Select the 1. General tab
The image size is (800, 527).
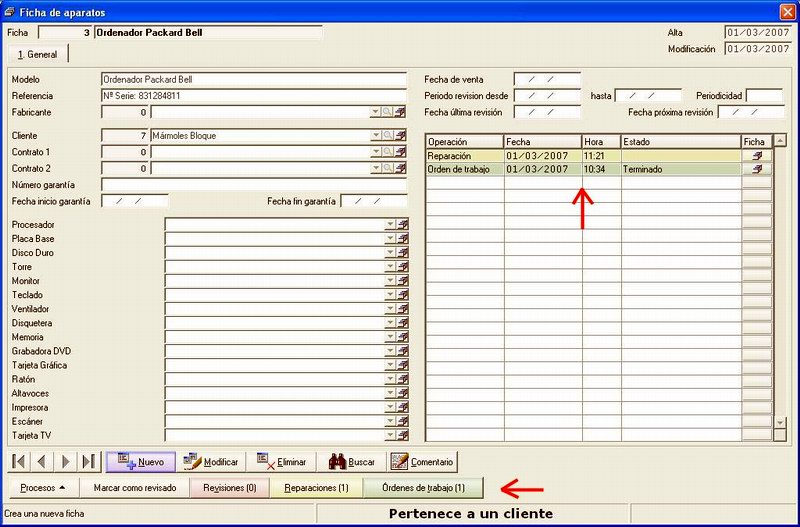38,55
